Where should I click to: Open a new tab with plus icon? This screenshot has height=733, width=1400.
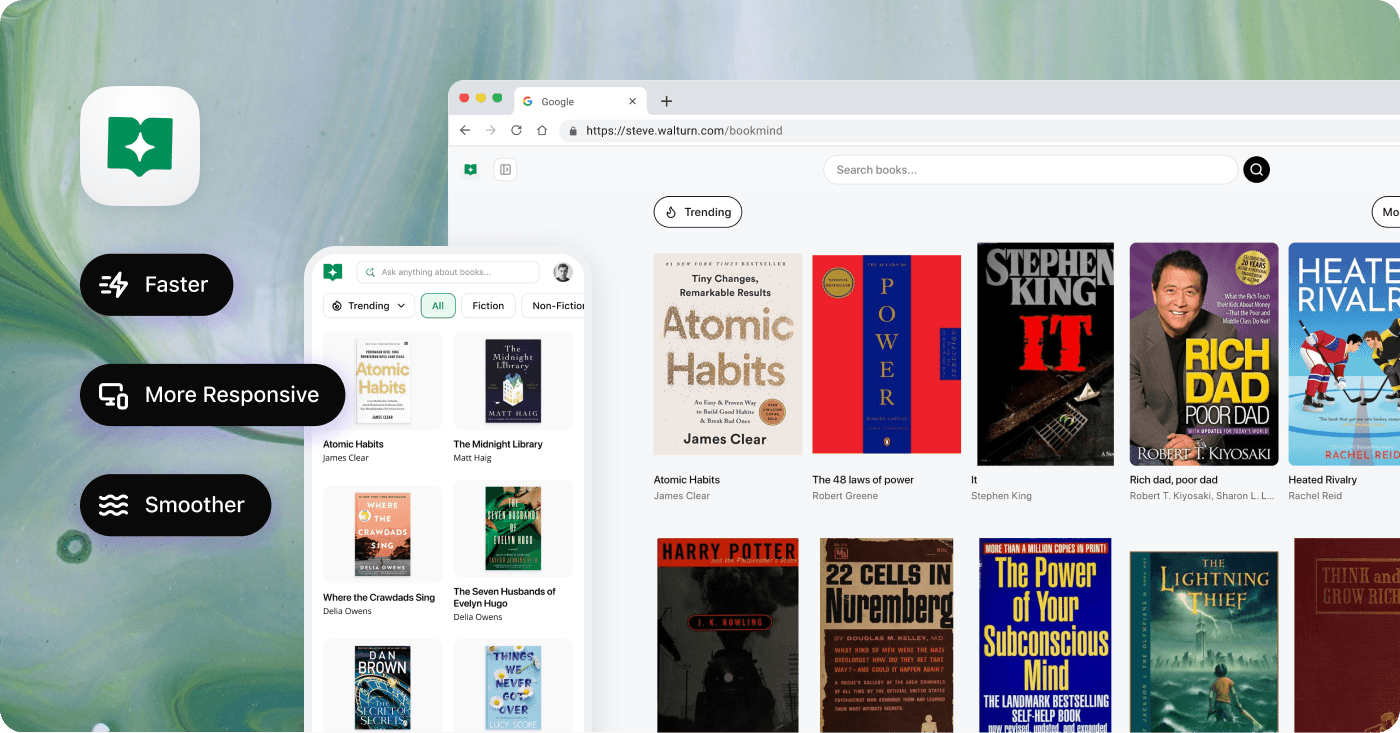click(x=667, y=101)
